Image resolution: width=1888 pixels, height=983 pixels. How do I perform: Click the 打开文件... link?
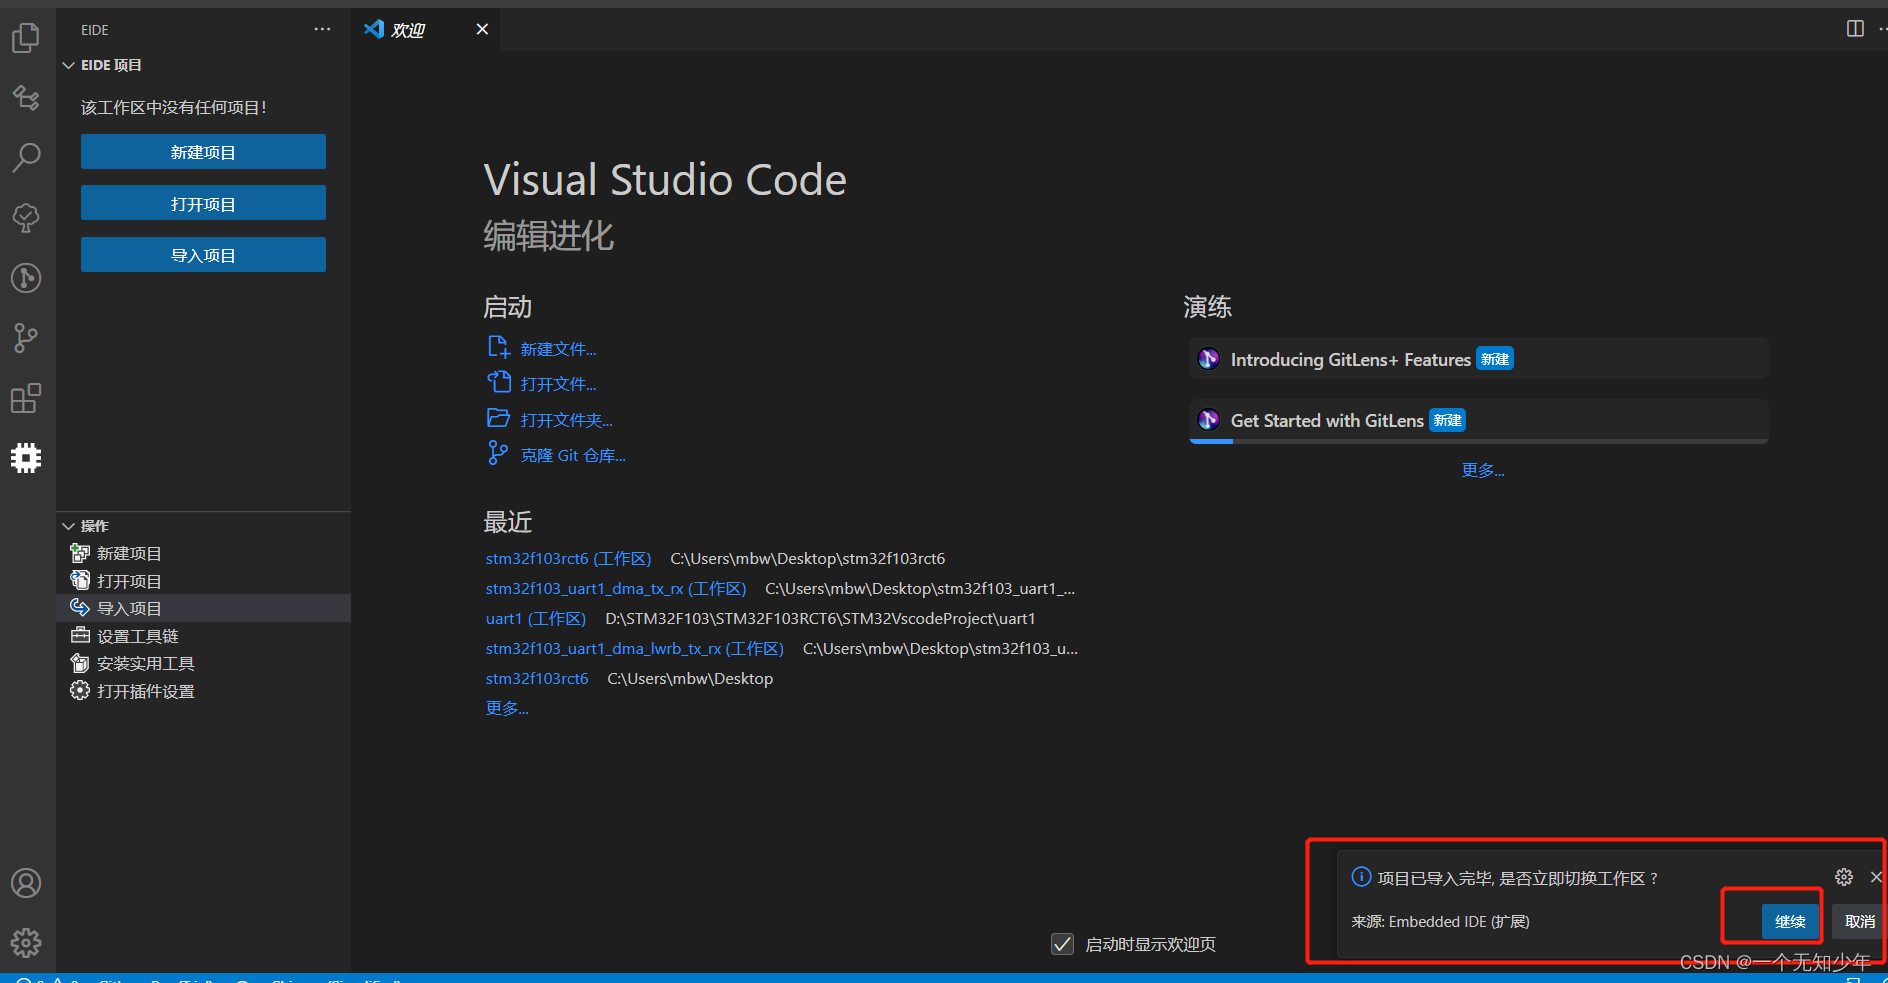[x=558, y=384]
